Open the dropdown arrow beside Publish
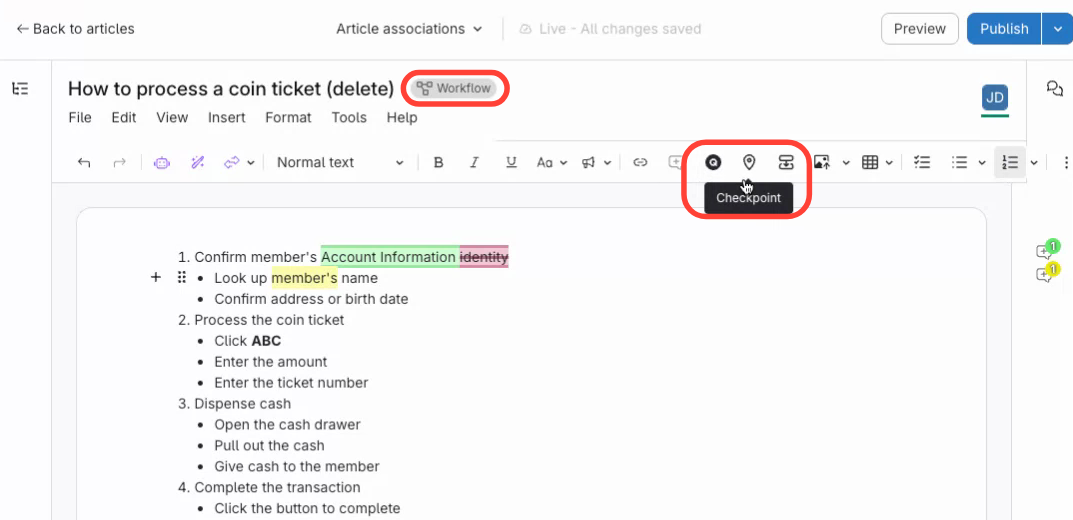The image size is (1073, 520). pos(1057,29)
